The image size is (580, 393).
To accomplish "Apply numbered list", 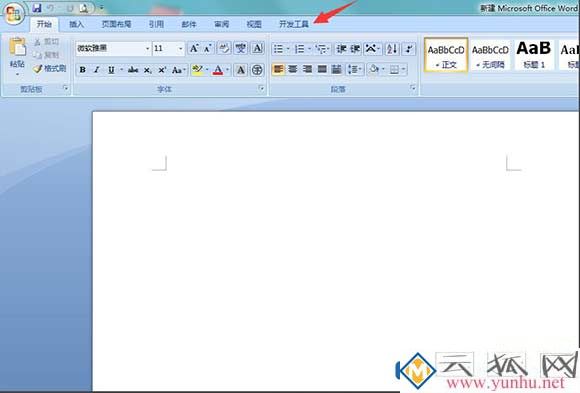I will [x=300, y=49].
